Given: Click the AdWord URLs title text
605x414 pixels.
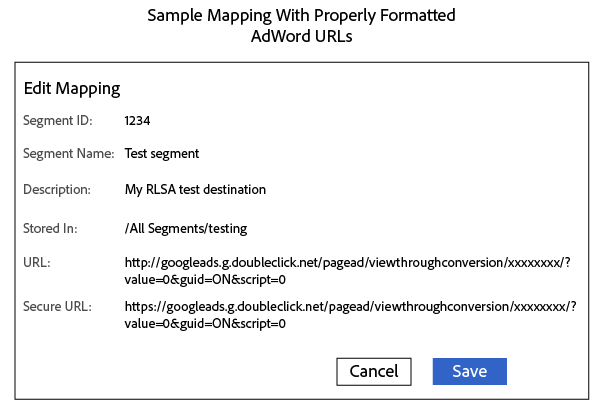Looking at the screenshot, I should (x=301, y=37).
